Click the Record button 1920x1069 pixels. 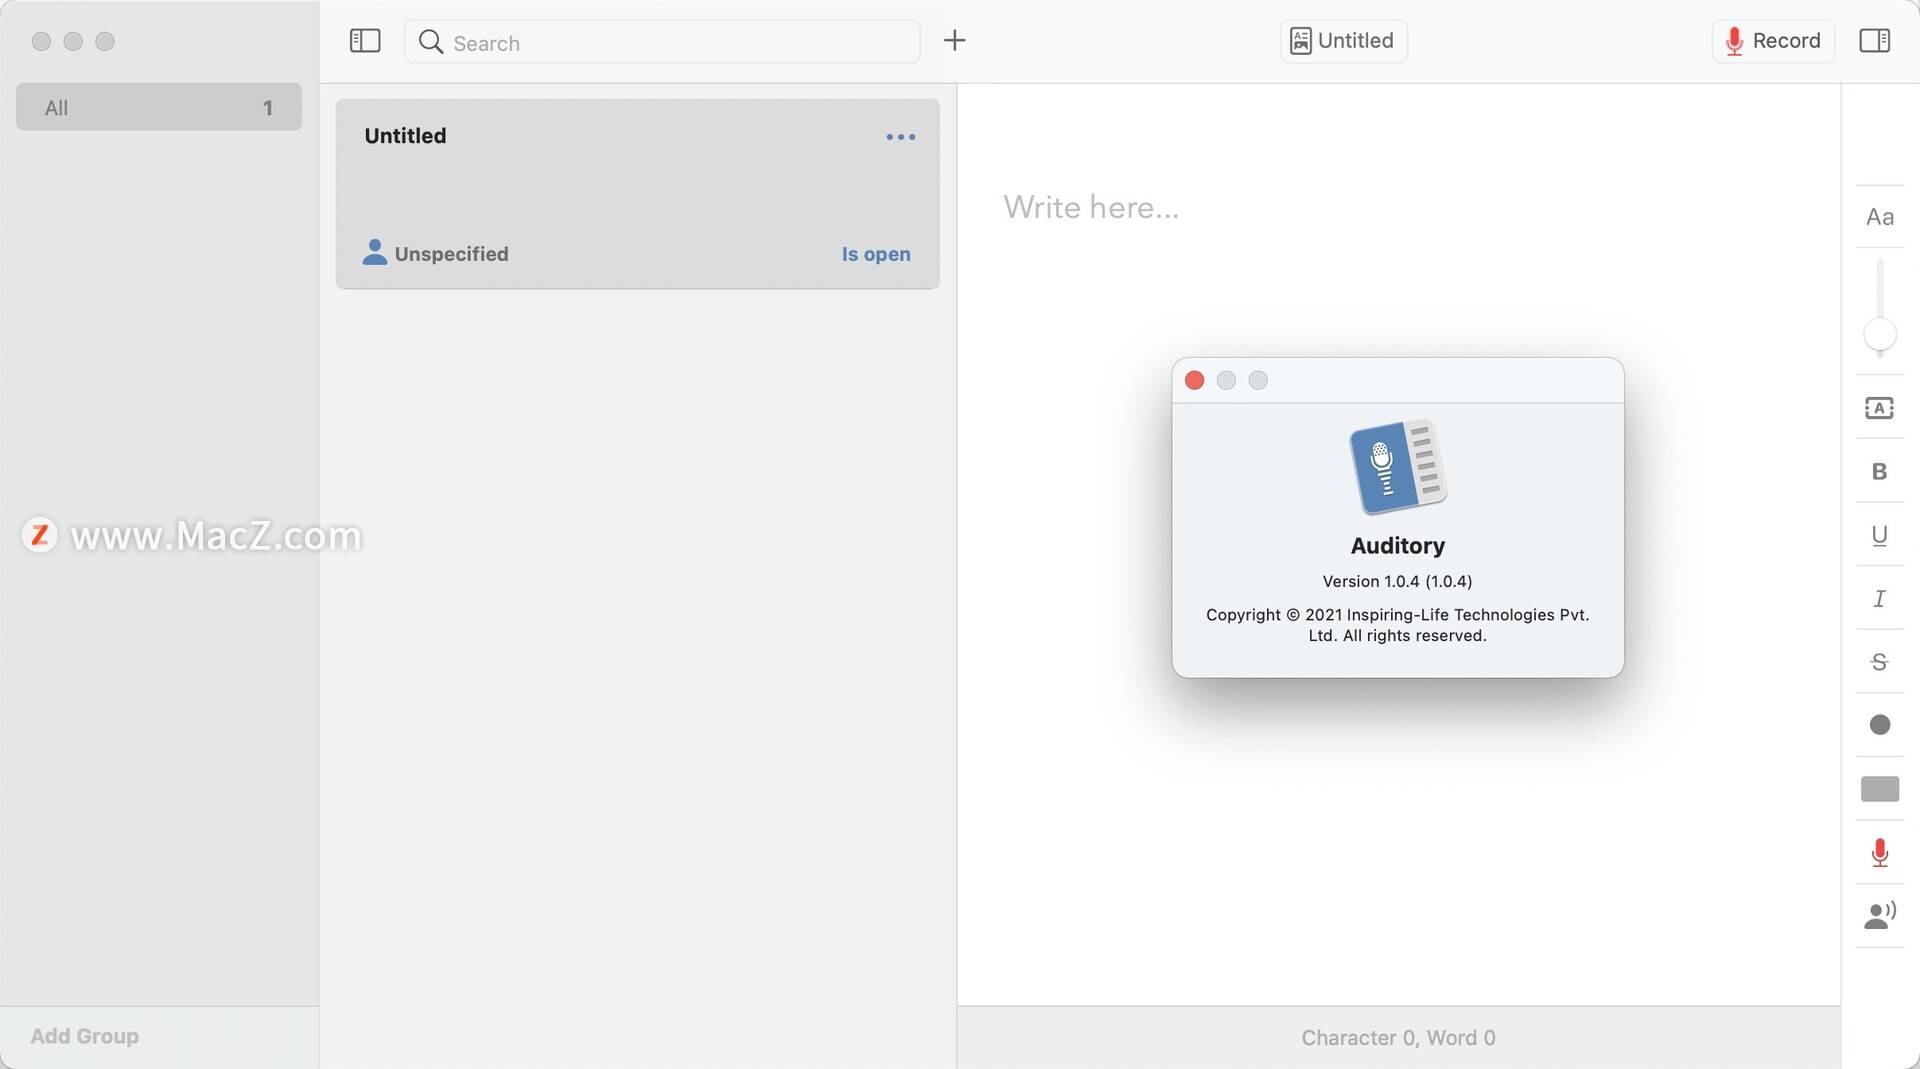[1773, 41]
